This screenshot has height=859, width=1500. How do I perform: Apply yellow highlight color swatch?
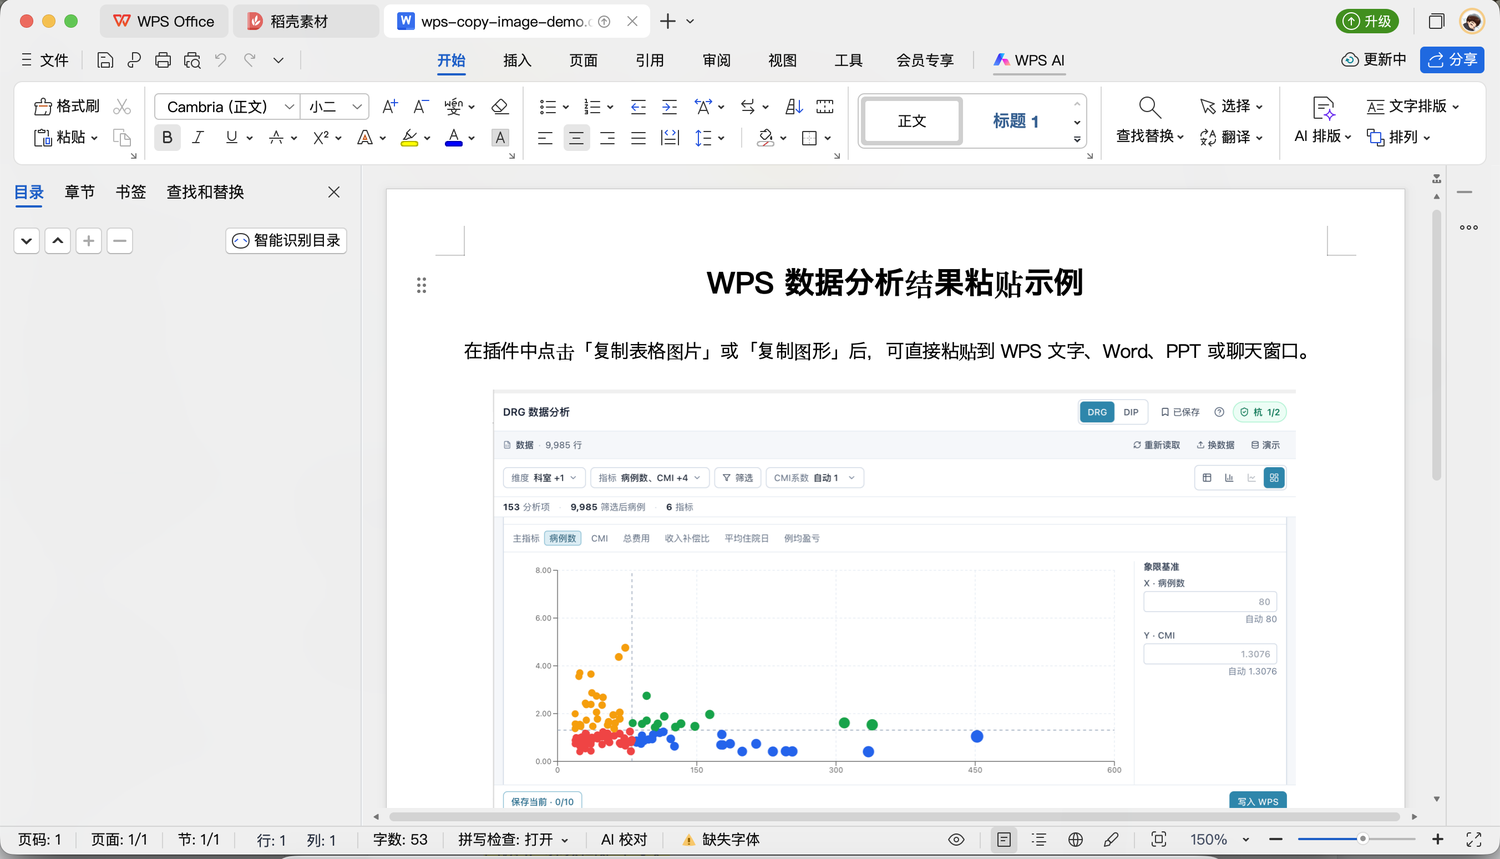(409, 138)
